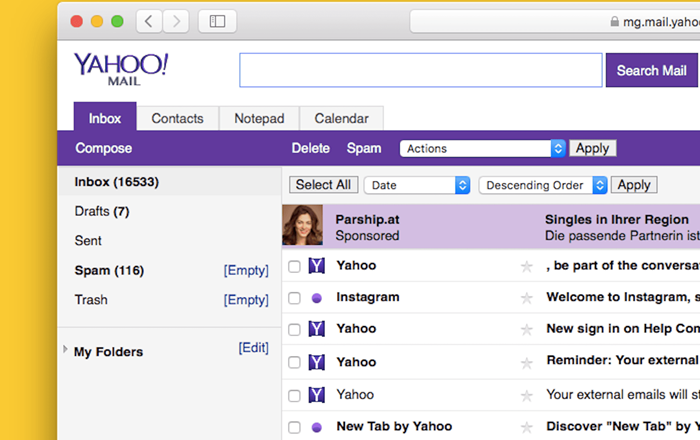Screen dimensions: 700x440
Task: Click the Yahoo icon beside 'Your external emails will'
Action: coord(317,395)
